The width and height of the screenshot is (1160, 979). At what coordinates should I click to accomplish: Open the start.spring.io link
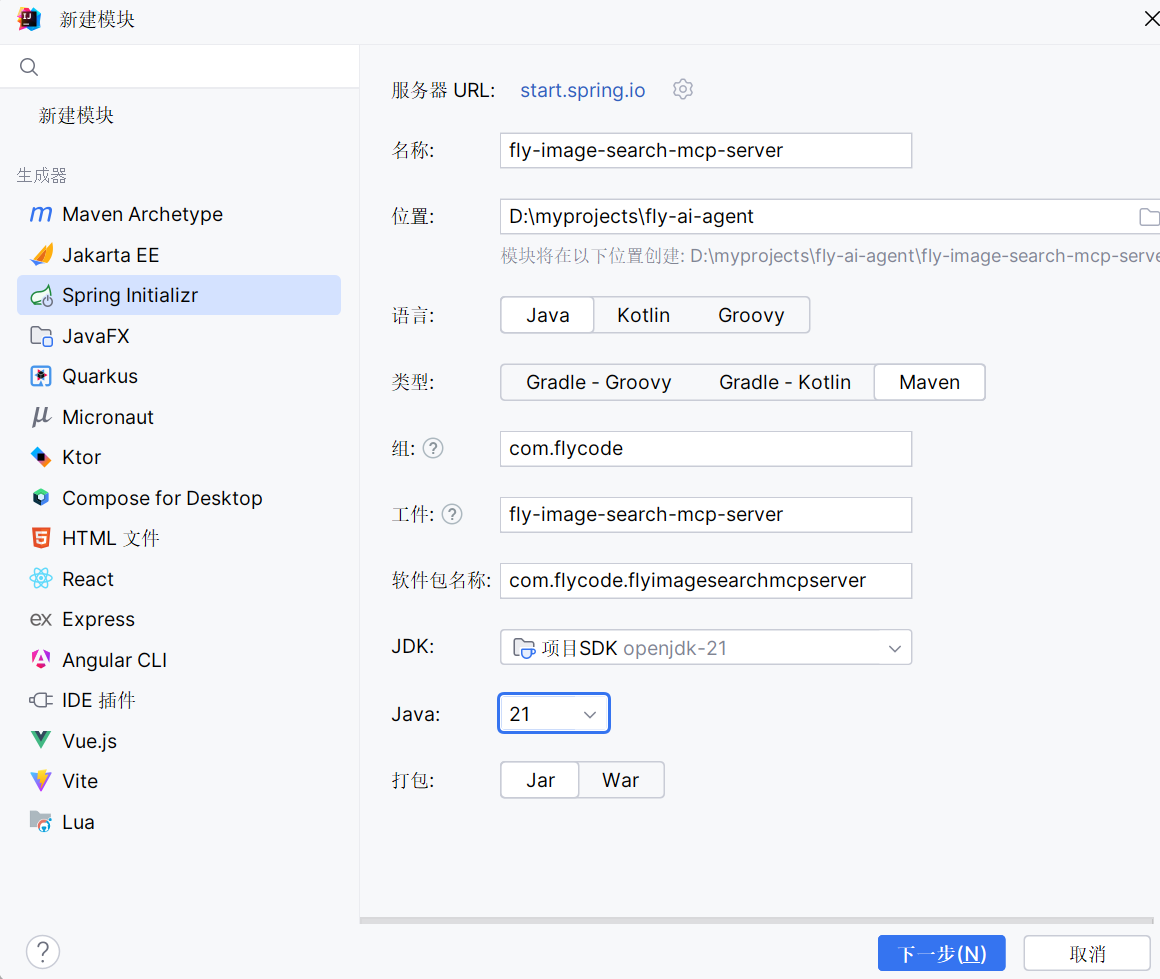pyautogui.click(x=582, y=90)
